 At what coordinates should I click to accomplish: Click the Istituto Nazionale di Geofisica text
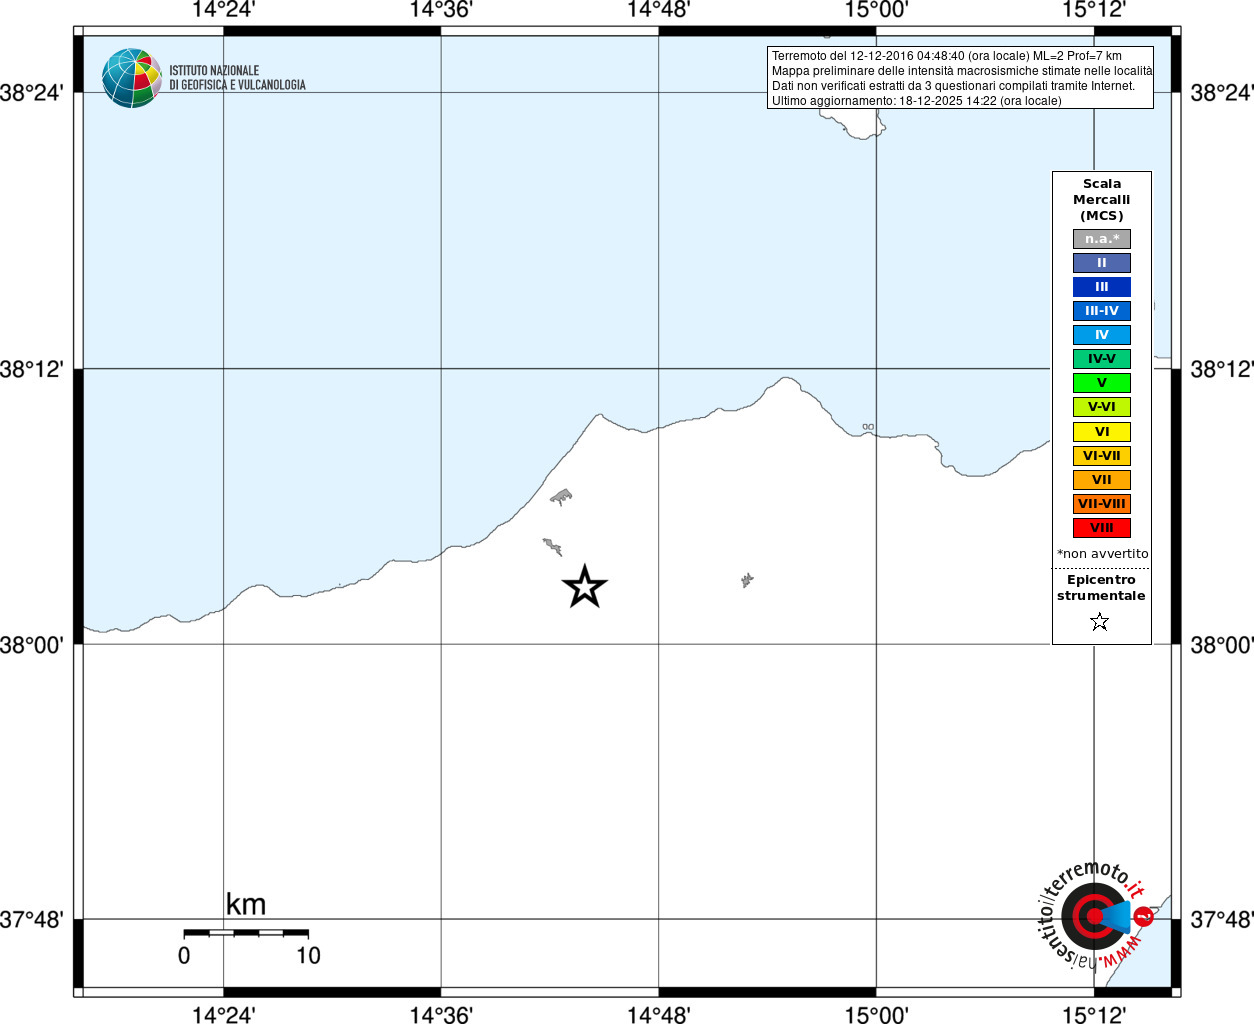click(x=237, y=78)
